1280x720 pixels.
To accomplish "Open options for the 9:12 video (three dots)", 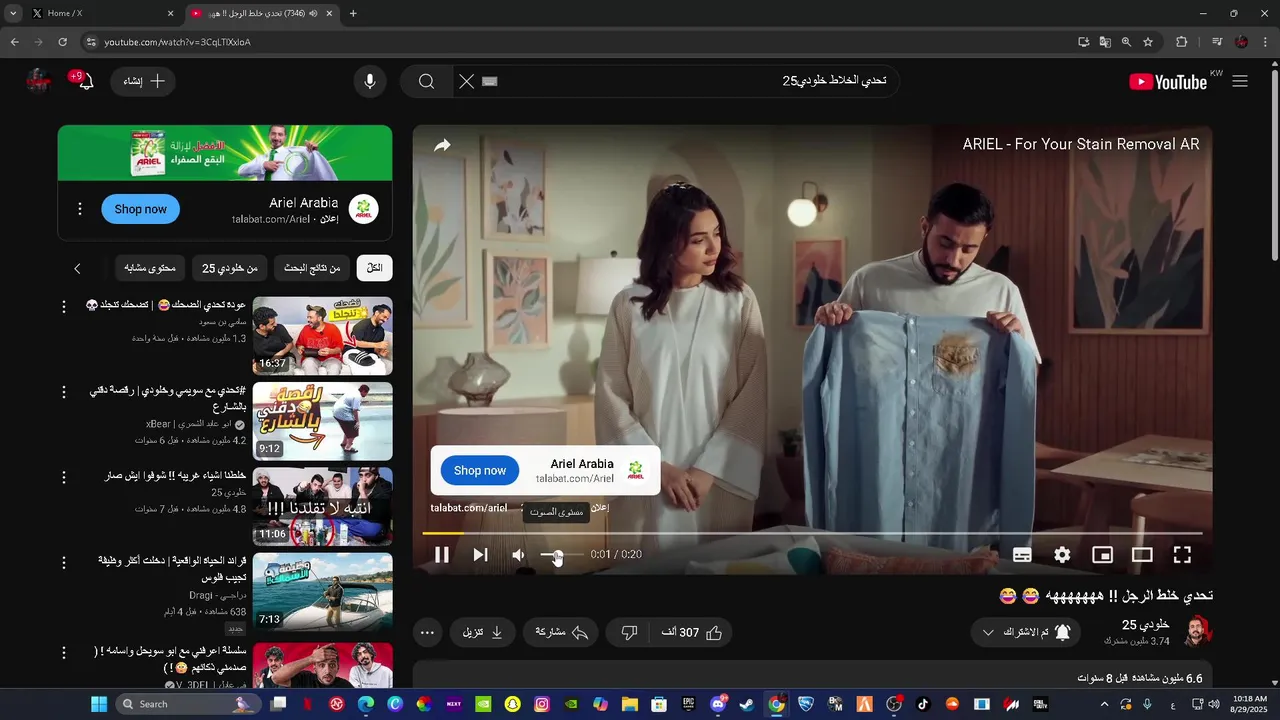I will click(x=64, y=392).
